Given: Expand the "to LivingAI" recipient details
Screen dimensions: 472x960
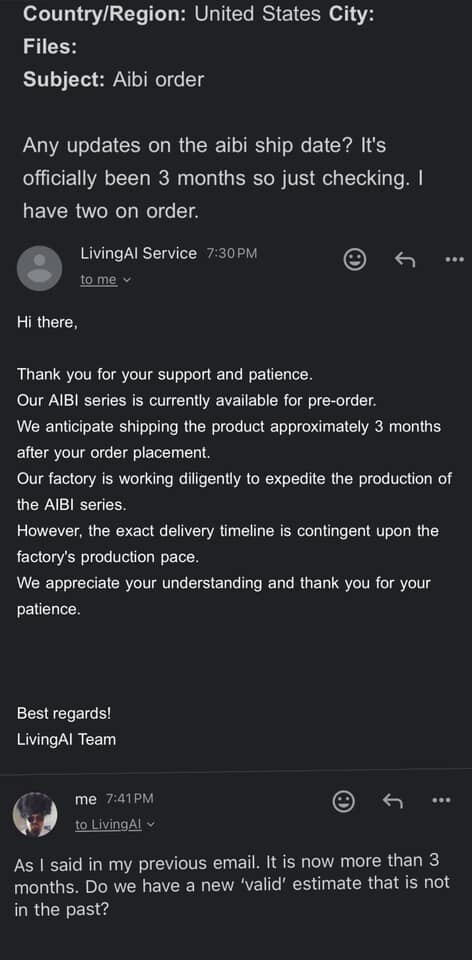Looking at the screenshot, I should [114, 825].
